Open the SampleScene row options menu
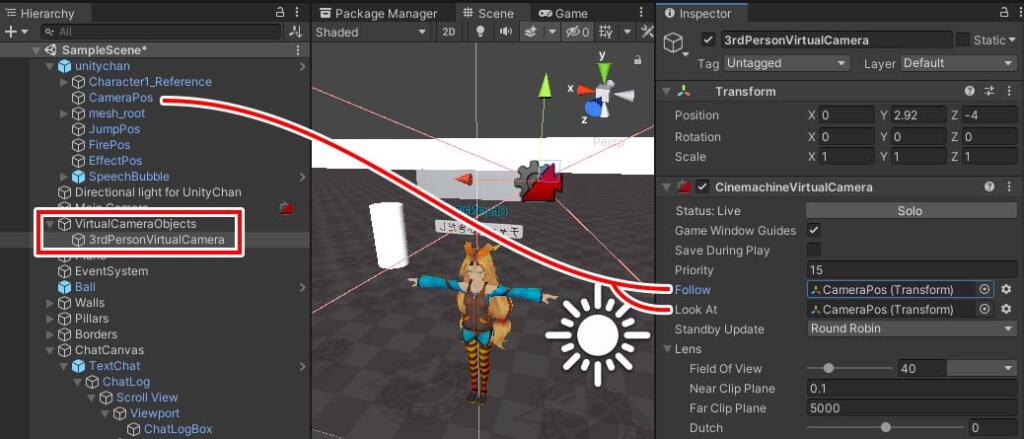 (298, 50)
